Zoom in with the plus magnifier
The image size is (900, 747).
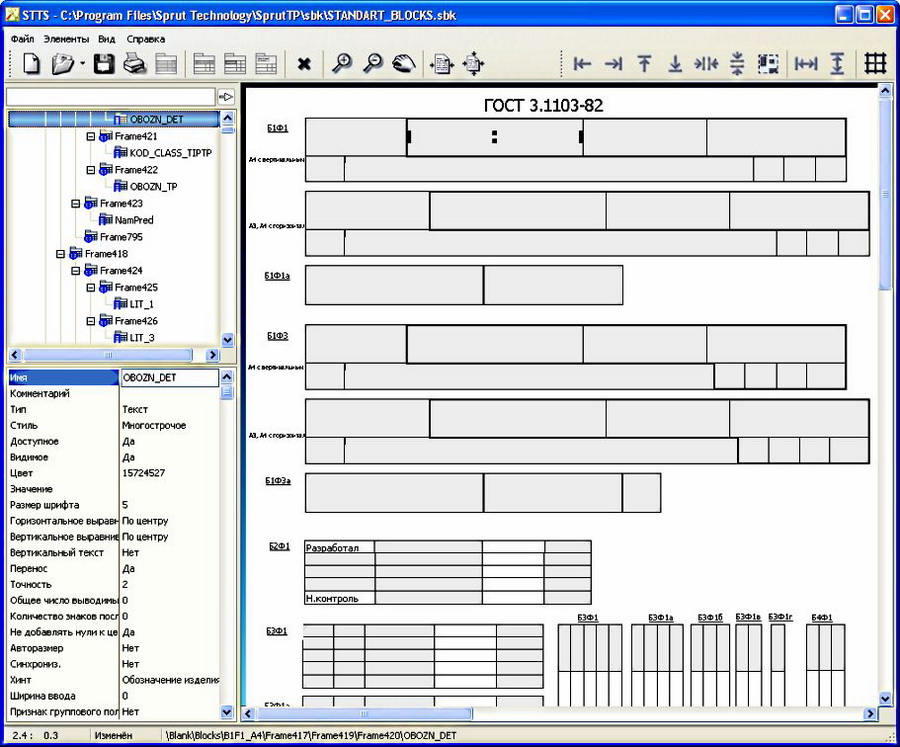tap(342, 65)
